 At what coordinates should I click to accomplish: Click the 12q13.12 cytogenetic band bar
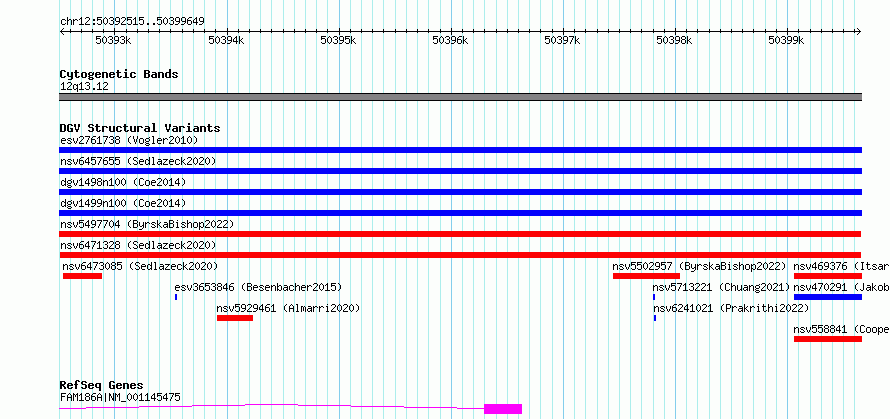tap(460, 97)
